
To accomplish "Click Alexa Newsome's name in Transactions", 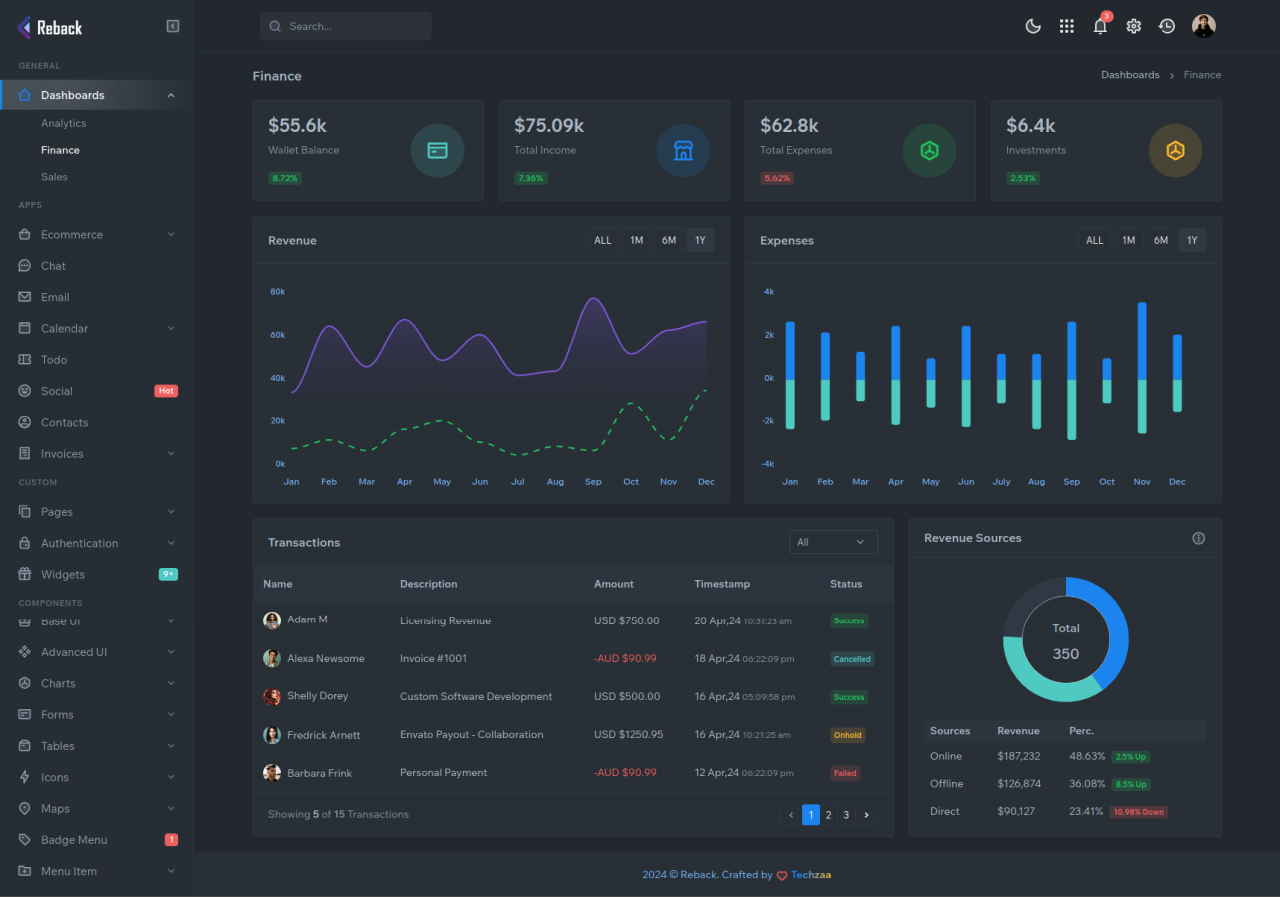I will [326, 658].
